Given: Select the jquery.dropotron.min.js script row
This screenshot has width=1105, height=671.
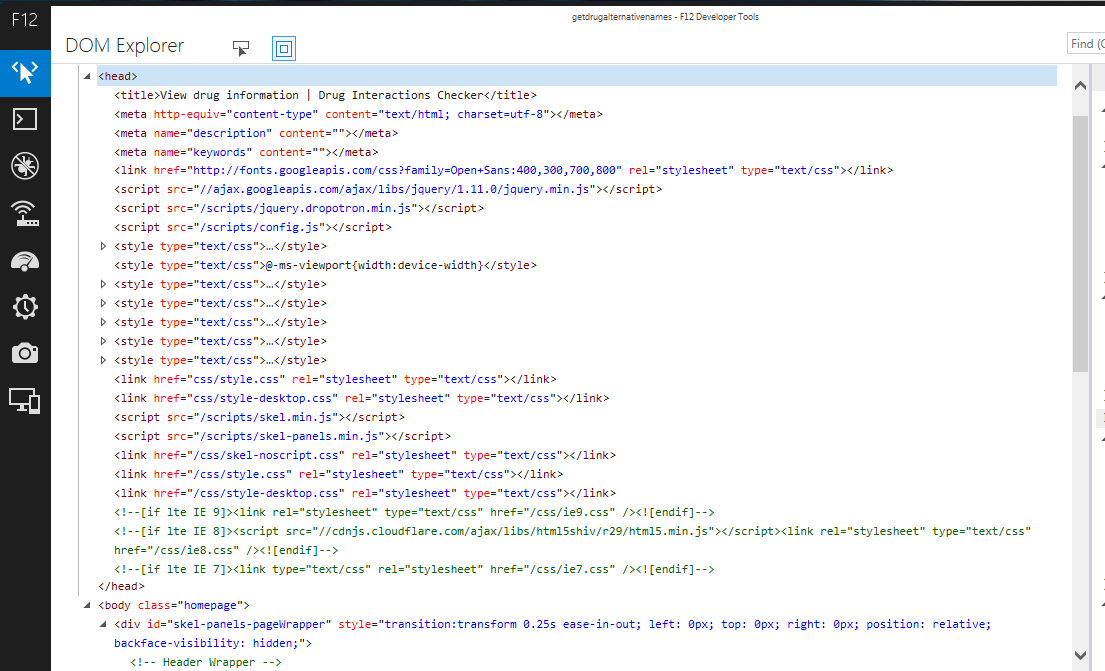Looking at the screenshot, I should tap(299, 209).
